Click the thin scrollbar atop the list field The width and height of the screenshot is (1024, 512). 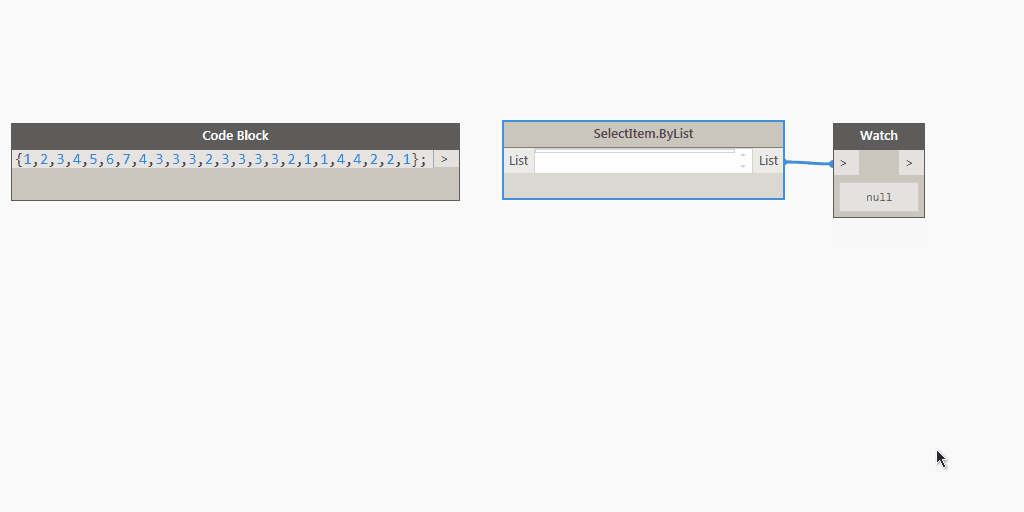point(634,151)
